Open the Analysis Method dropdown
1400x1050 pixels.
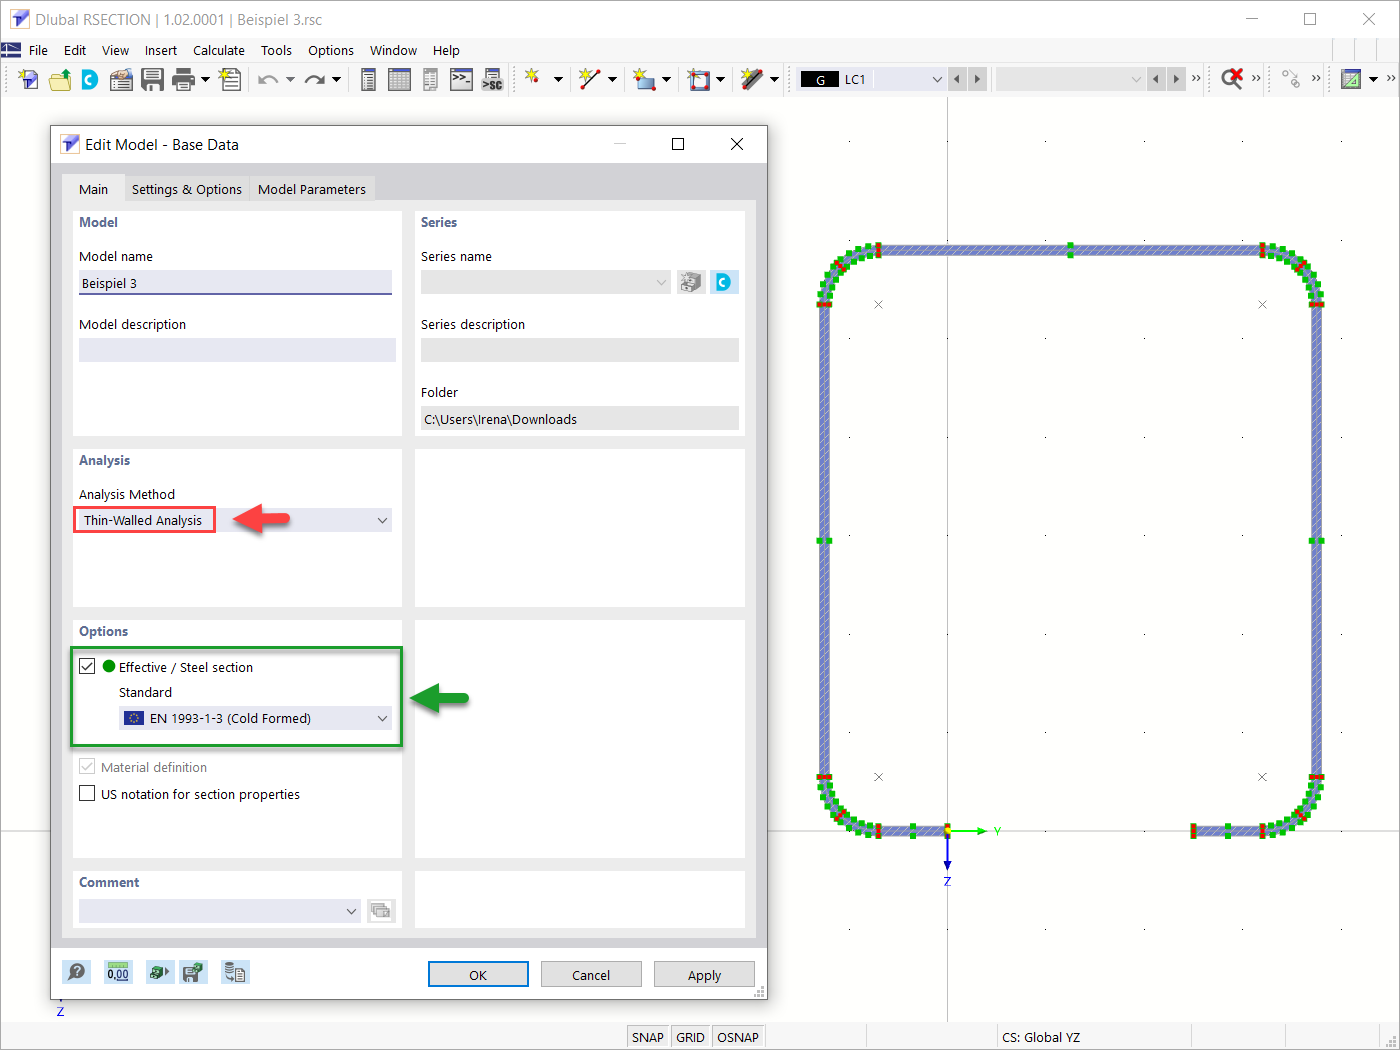point(381,519)
